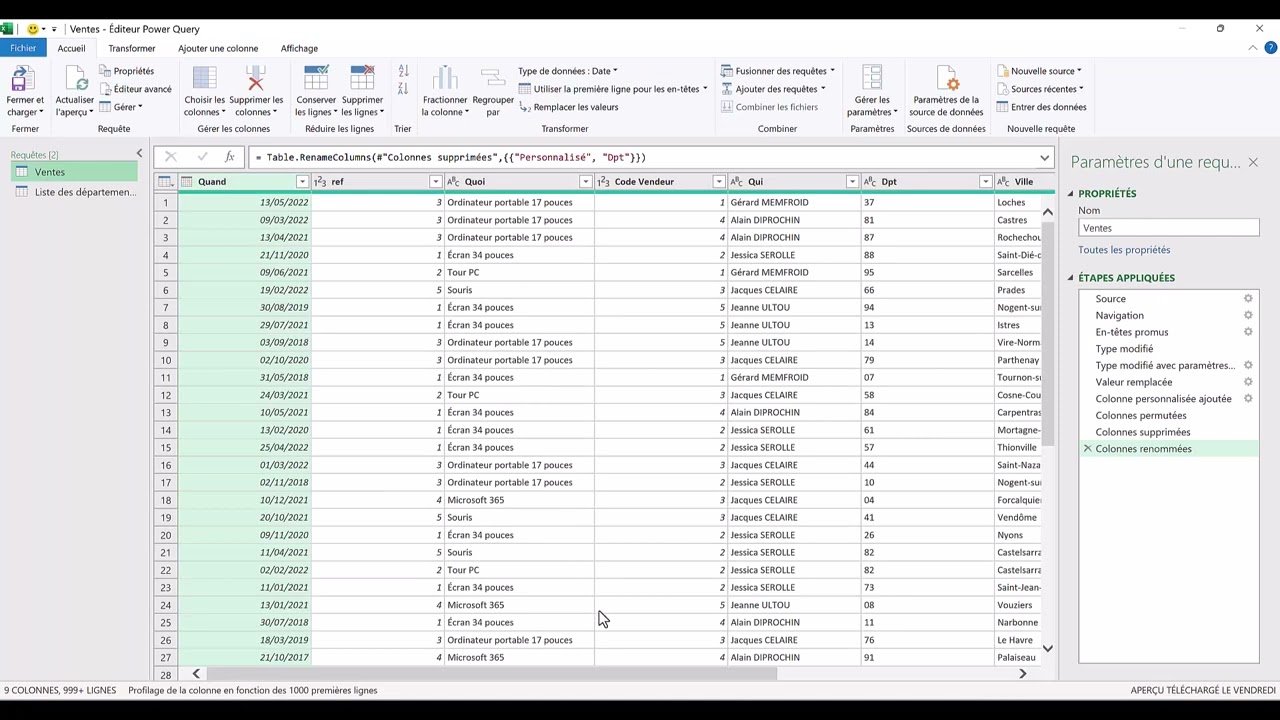The height and width of the screenshot is (720, 1280).
Task: Open Toutes les propriétés link
Action: (1124, 250)
